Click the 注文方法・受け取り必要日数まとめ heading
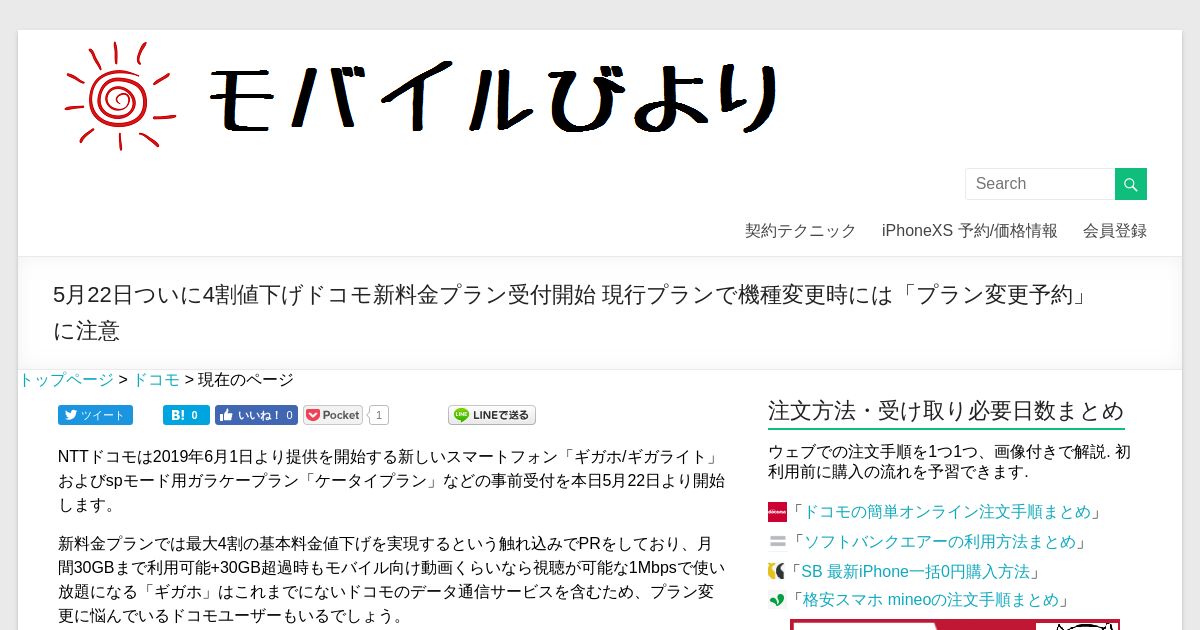 point(946,411)
